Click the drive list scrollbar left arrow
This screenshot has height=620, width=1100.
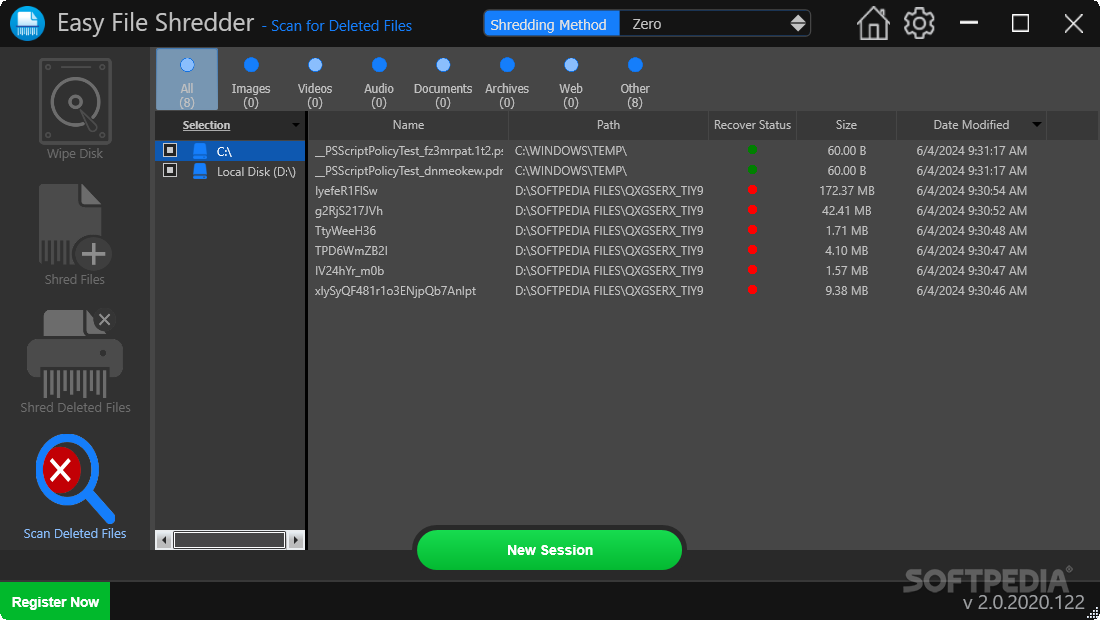pyautogui.click(x=163, y=540)
